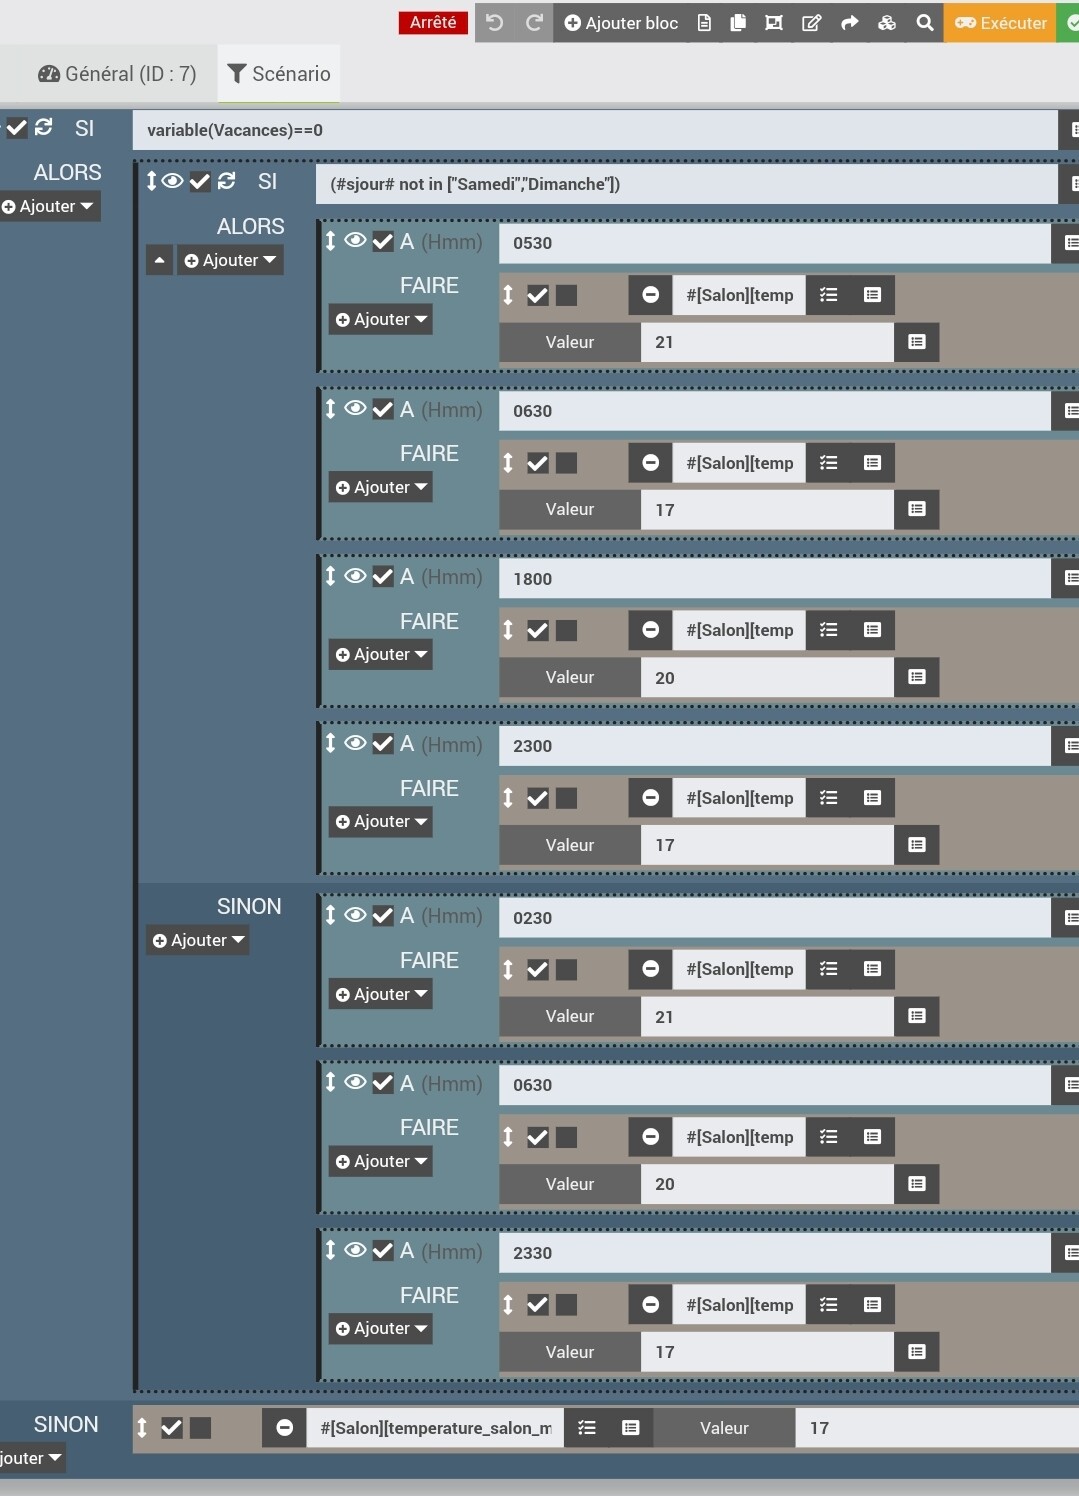The image size is (1079, 1496).
Task: Open the links graph icon
Action: coord(773,22)
